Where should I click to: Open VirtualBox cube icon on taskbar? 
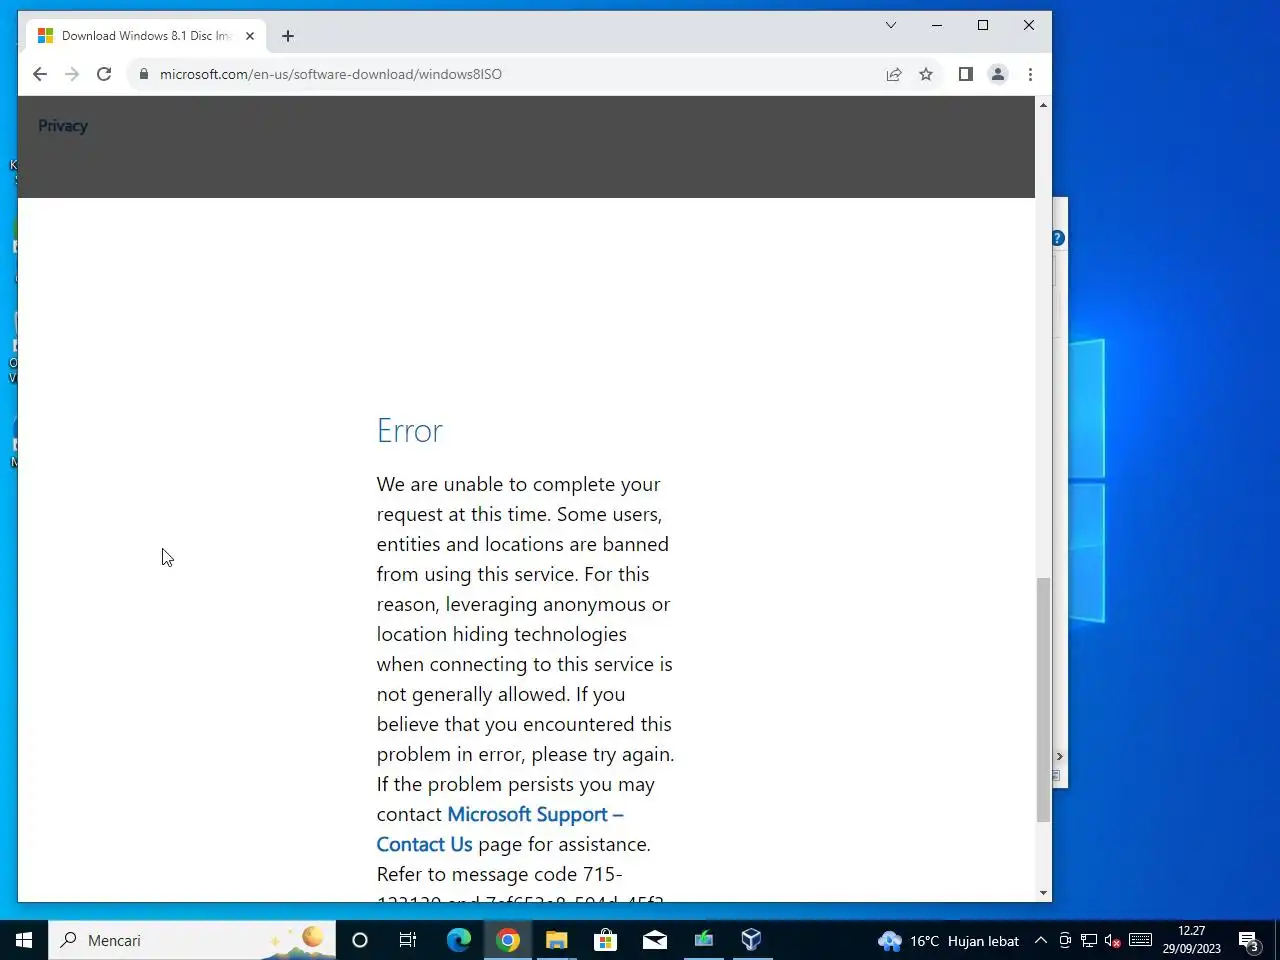pos(752,940)
